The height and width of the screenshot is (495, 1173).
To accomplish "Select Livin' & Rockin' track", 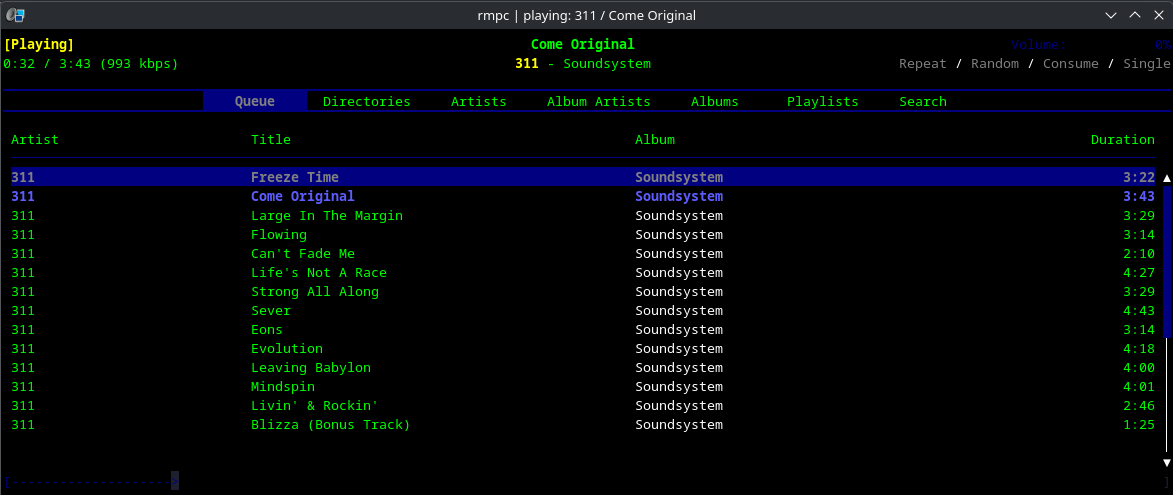I will click(583, 406).
